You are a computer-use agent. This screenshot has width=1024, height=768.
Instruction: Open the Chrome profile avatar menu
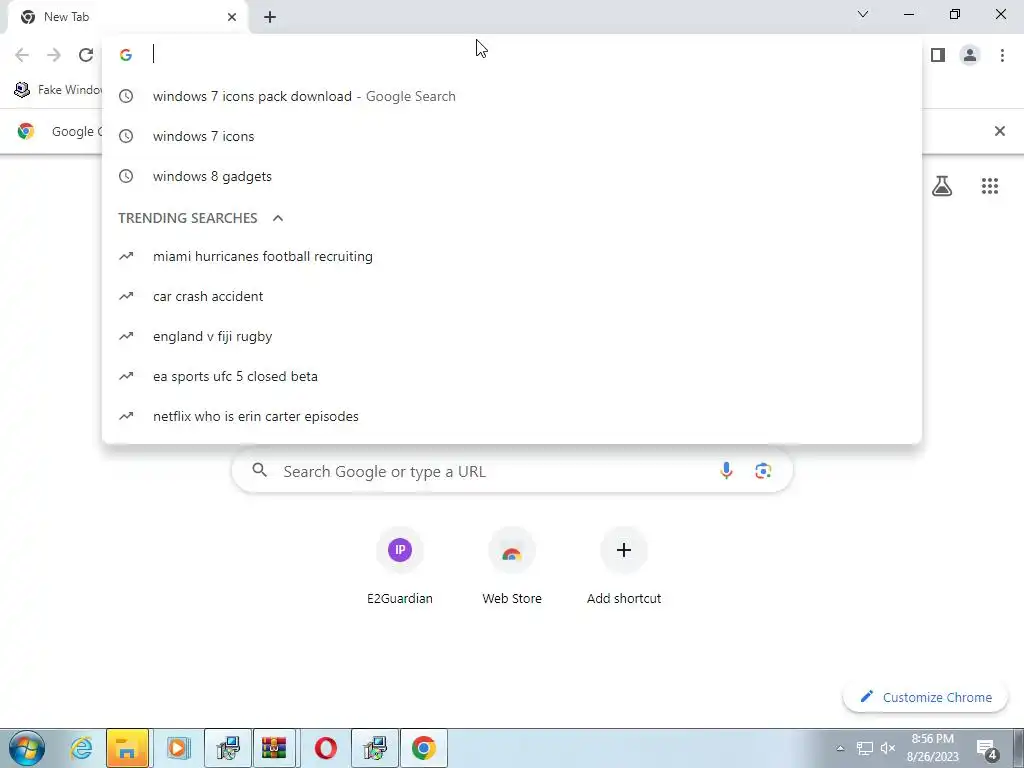[x=970, y=55]
